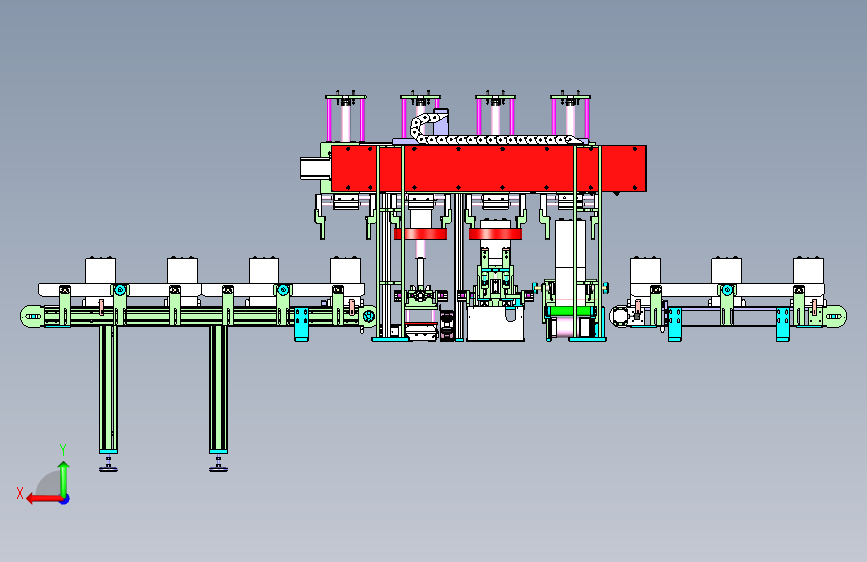The height and width of the screenshot is (562, 867).
Task: Select the large white enclosure box at center base
Action: (495, 324)
